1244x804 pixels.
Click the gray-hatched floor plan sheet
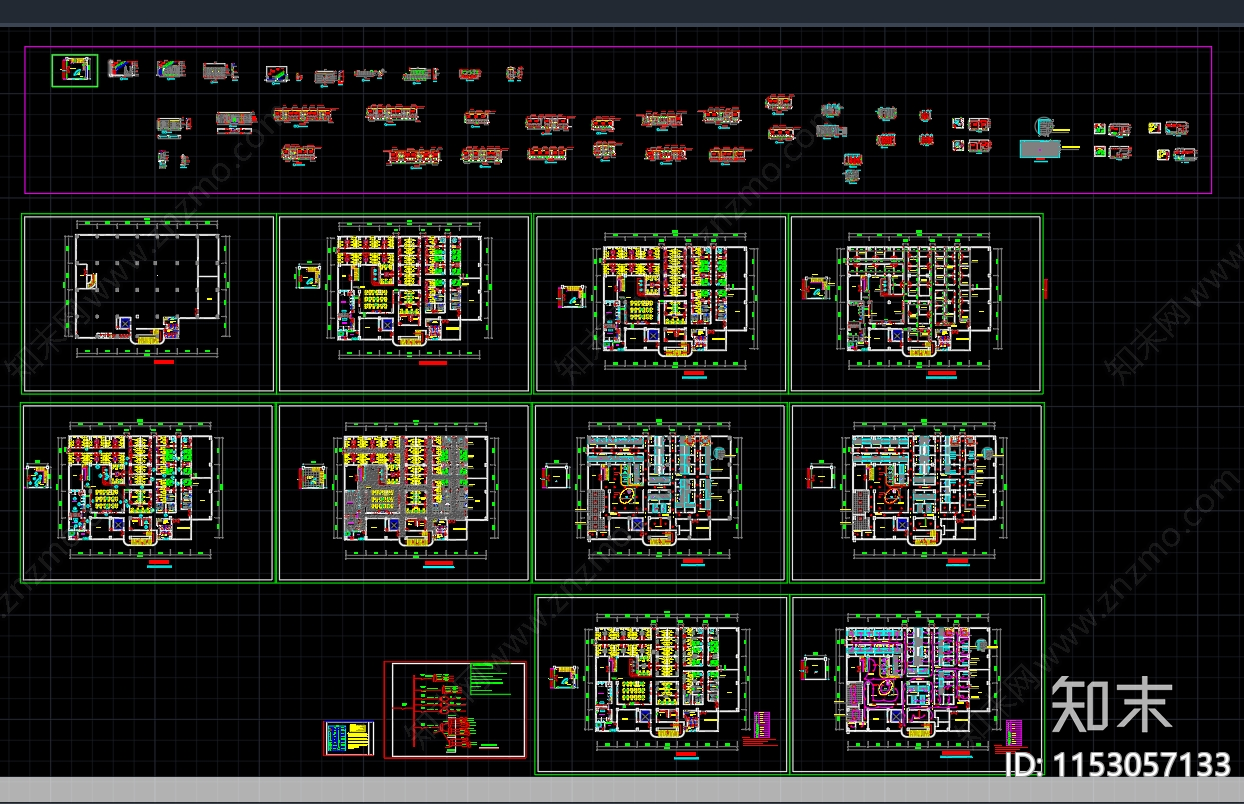404,492
